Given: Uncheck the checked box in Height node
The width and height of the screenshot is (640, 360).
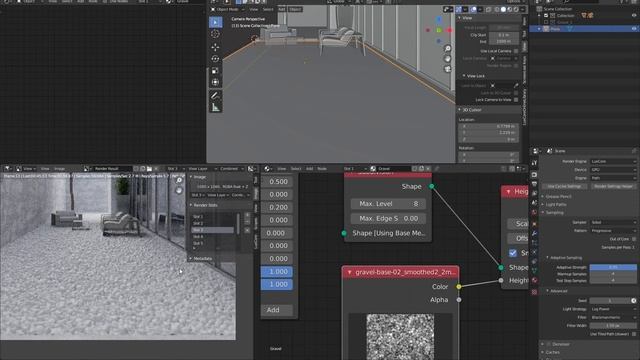Looking at the screenshot, I should tap(513, 253).
